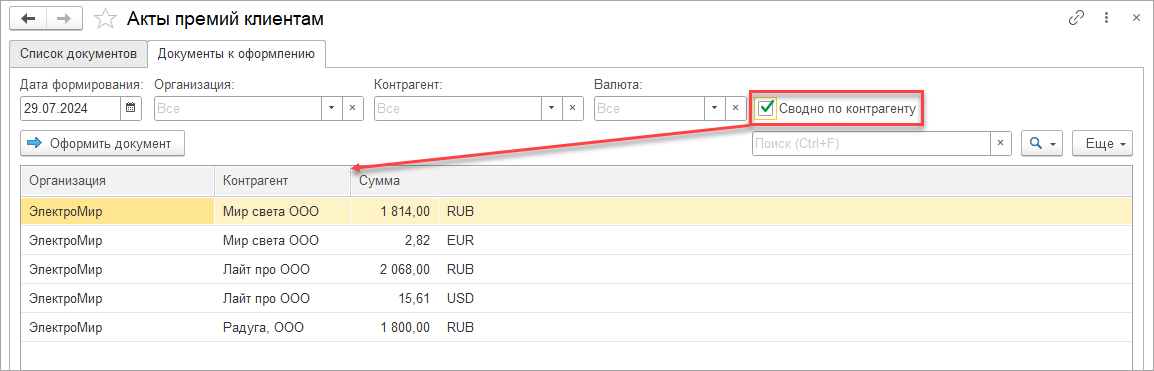This screenshot has height=371, width=1154.
Task: Expand the Организация dropdown list
Action: pyautogui.click(x=332, y=108)
